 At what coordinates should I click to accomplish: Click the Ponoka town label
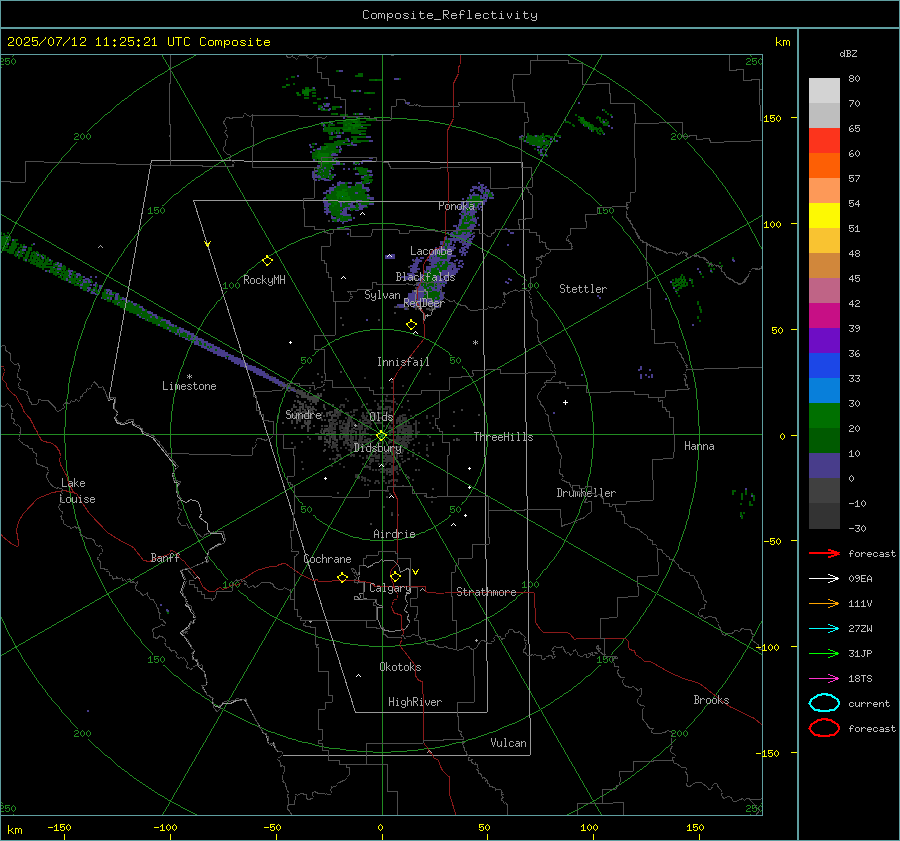coord(456,206)
